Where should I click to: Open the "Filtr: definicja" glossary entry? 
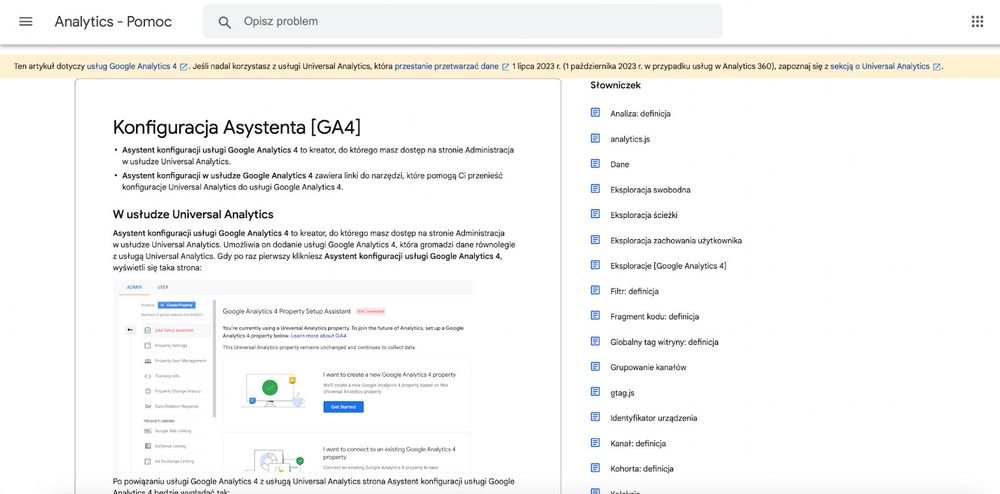tap(634, 291)
